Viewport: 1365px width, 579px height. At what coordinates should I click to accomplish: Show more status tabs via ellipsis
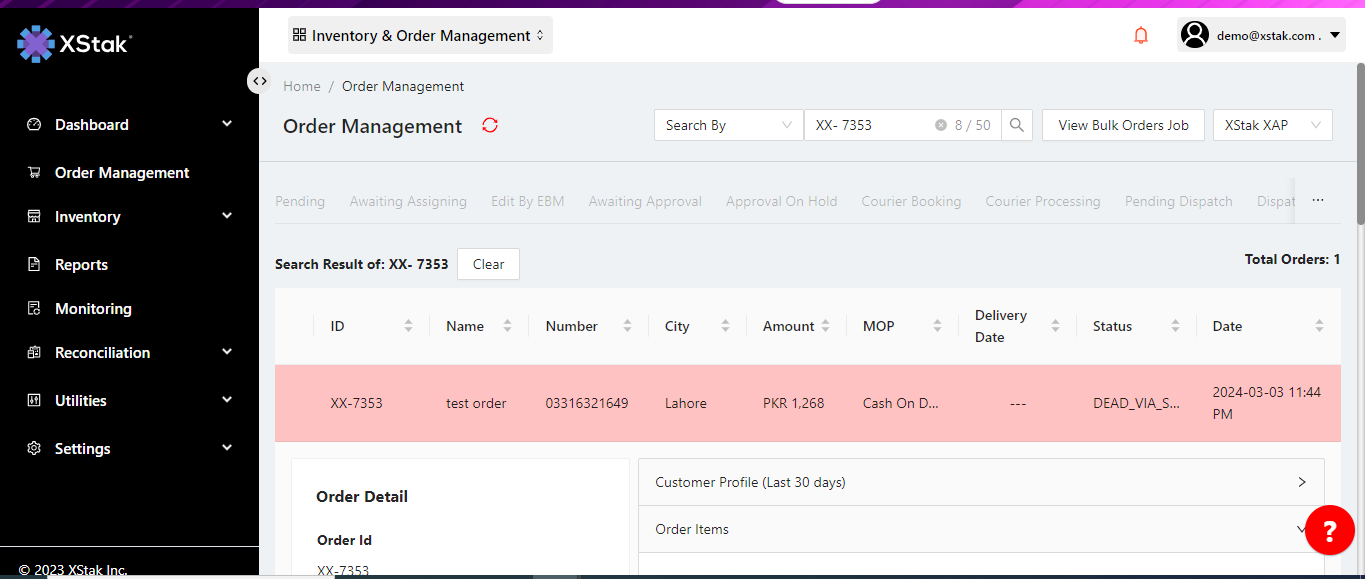[1317, 201]
